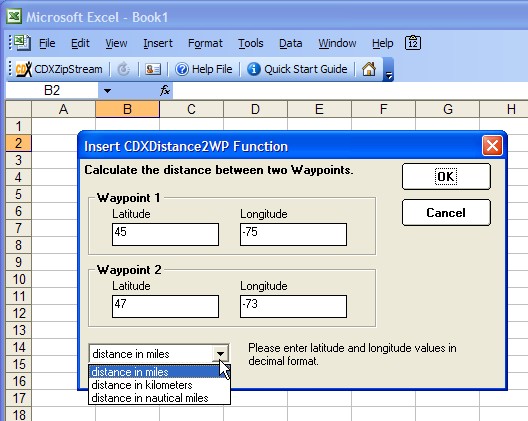Open the Help File question mark icon

pyautogui.click(x=182, y=69)
